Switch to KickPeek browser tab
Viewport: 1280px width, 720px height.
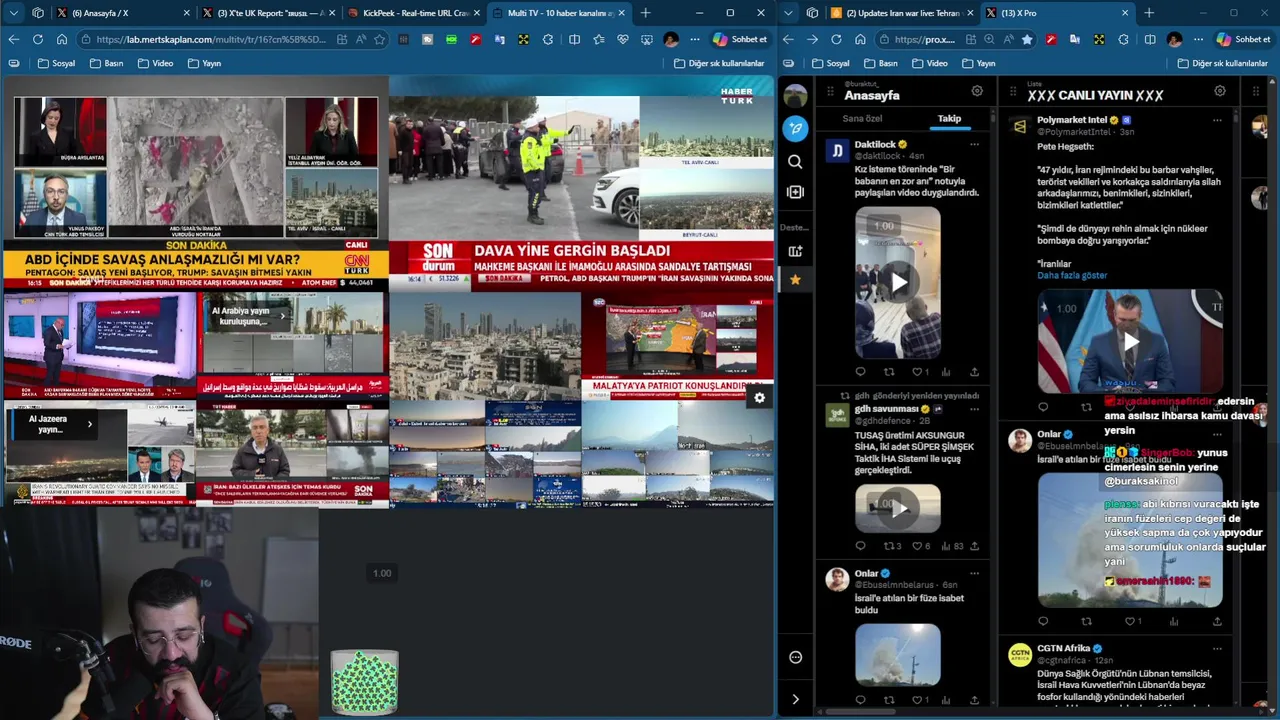(415, 13)
